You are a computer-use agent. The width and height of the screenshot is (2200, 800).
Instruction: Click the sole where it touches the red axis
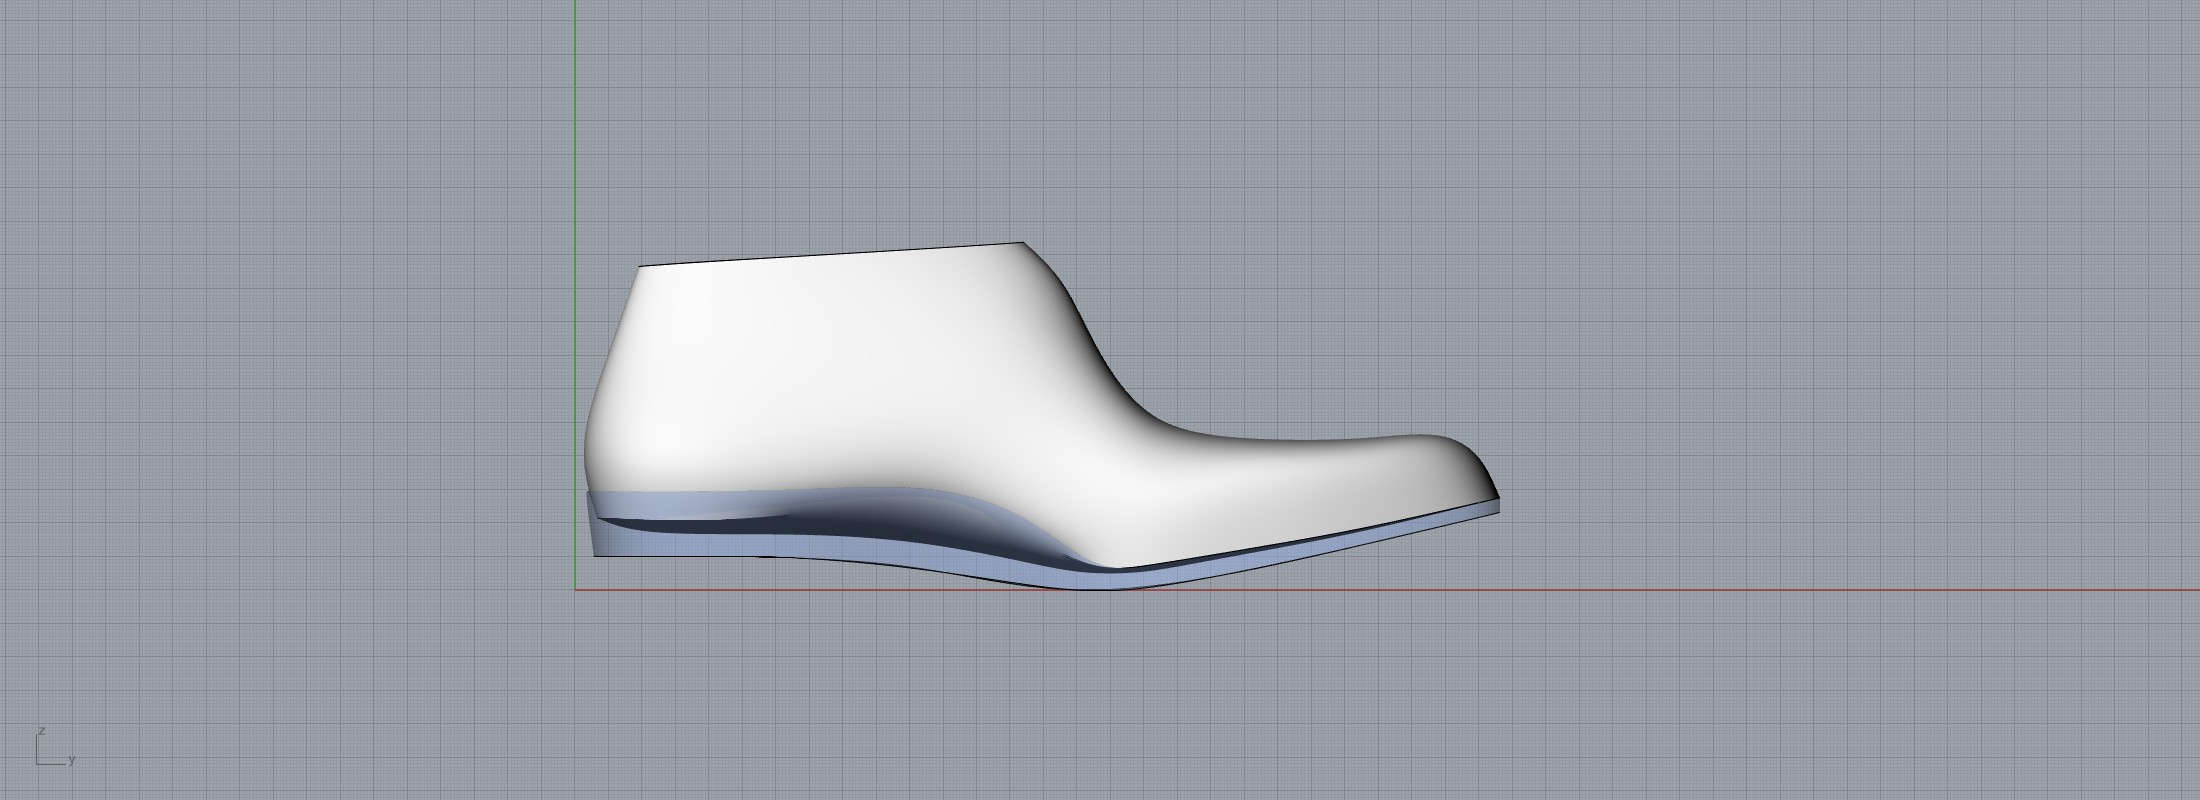(1100, 587)
